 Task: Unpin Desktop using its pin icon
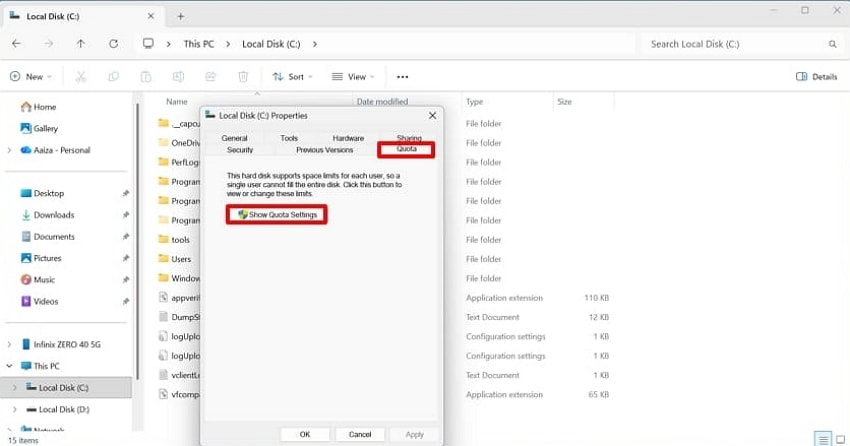[126, 193]
